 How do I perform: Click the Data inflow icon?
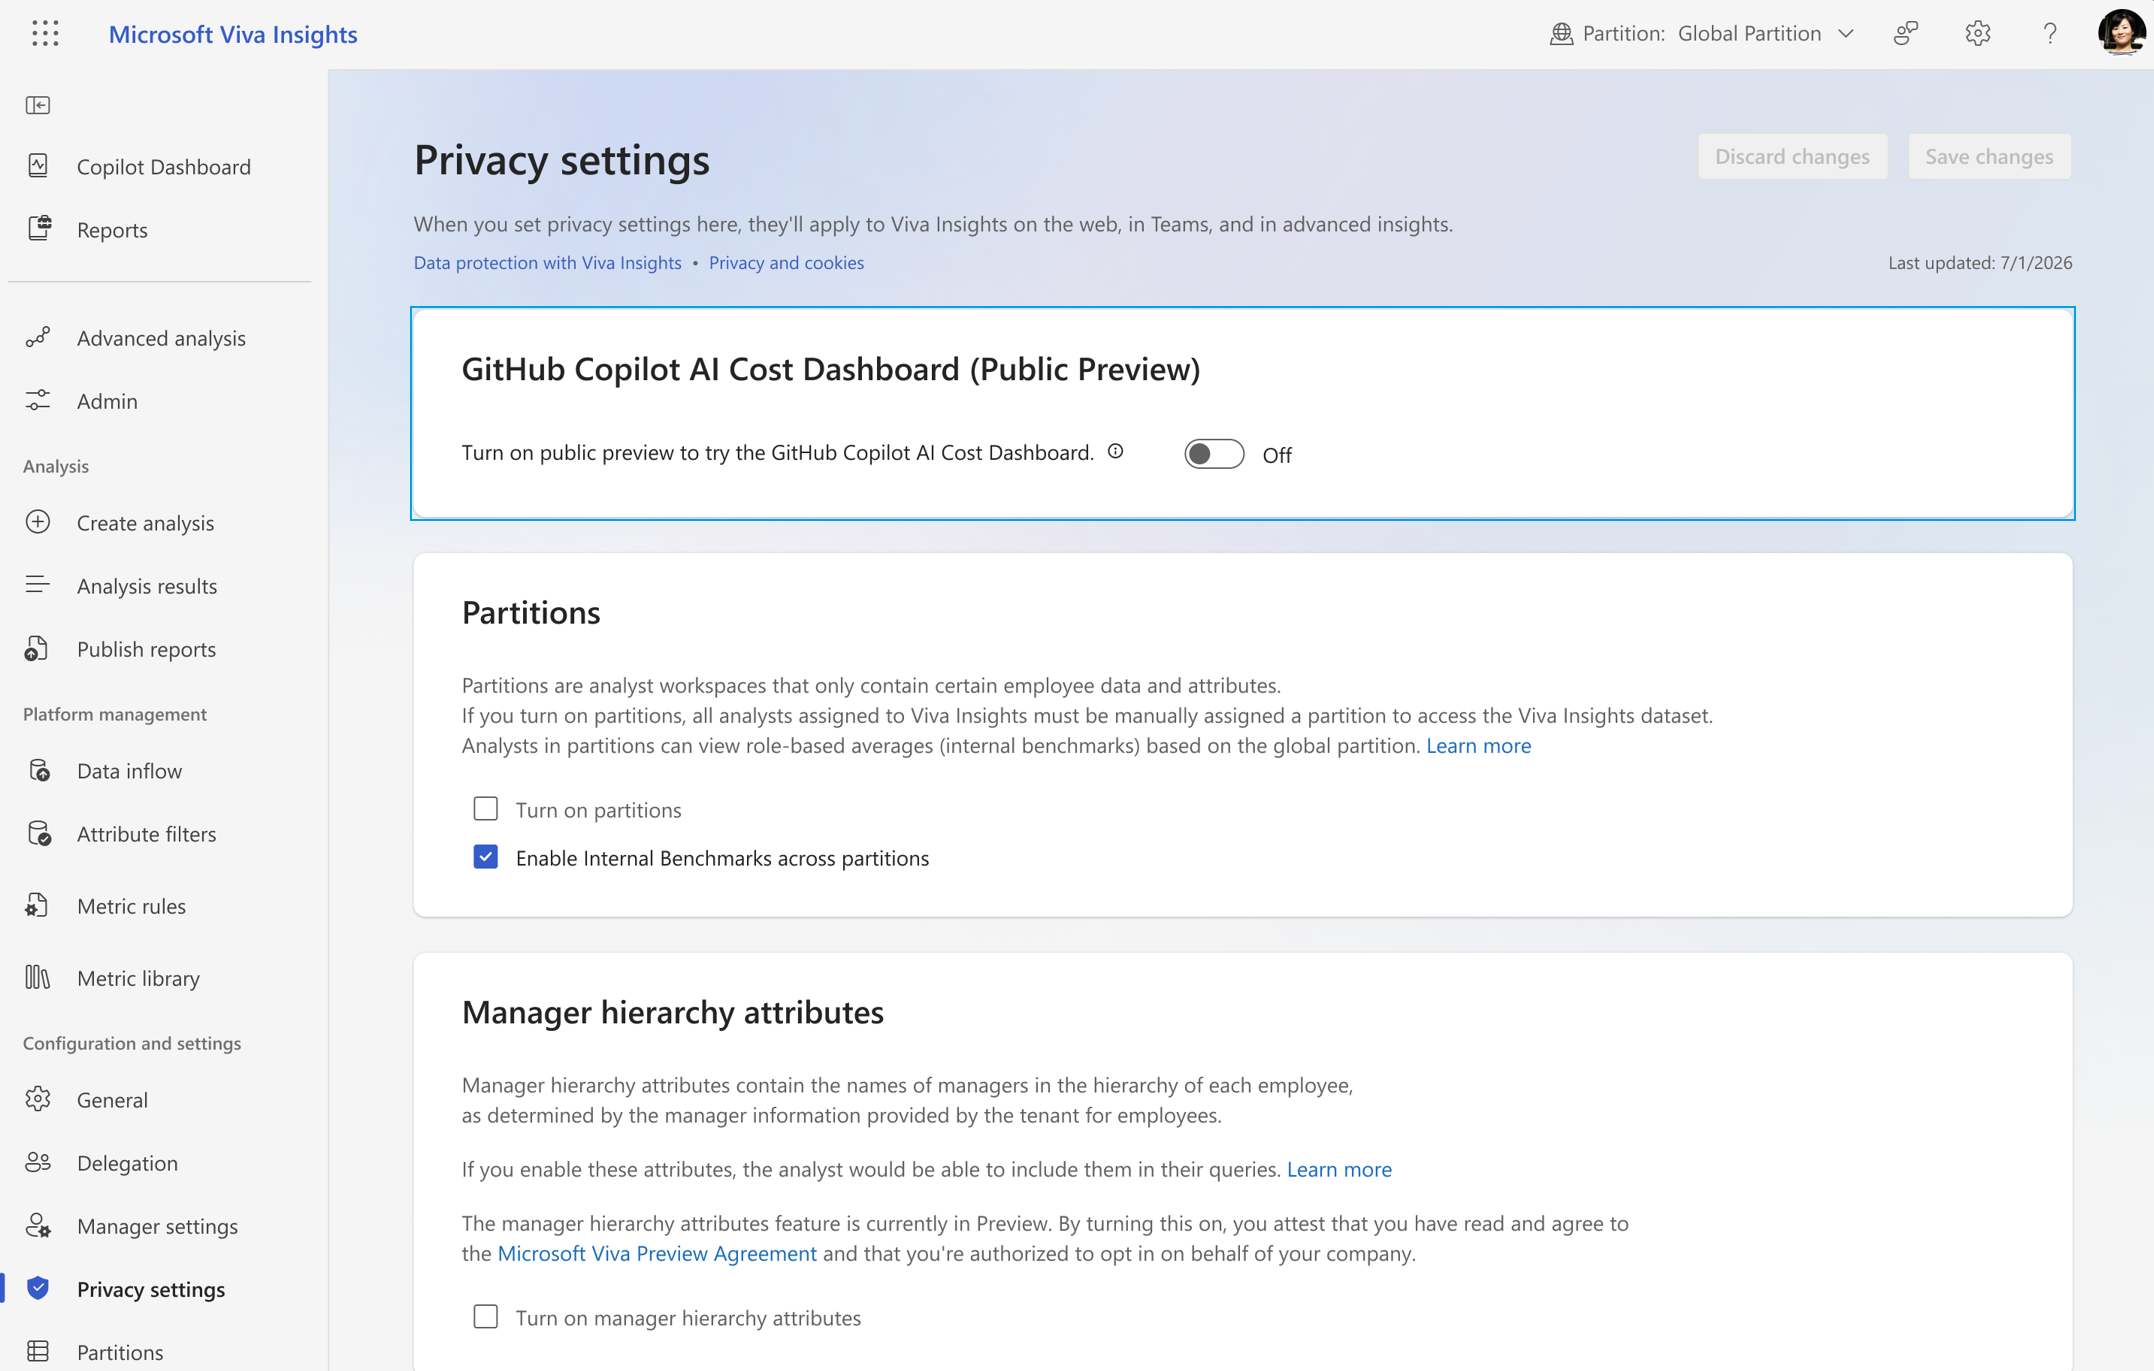pos(39,770)
